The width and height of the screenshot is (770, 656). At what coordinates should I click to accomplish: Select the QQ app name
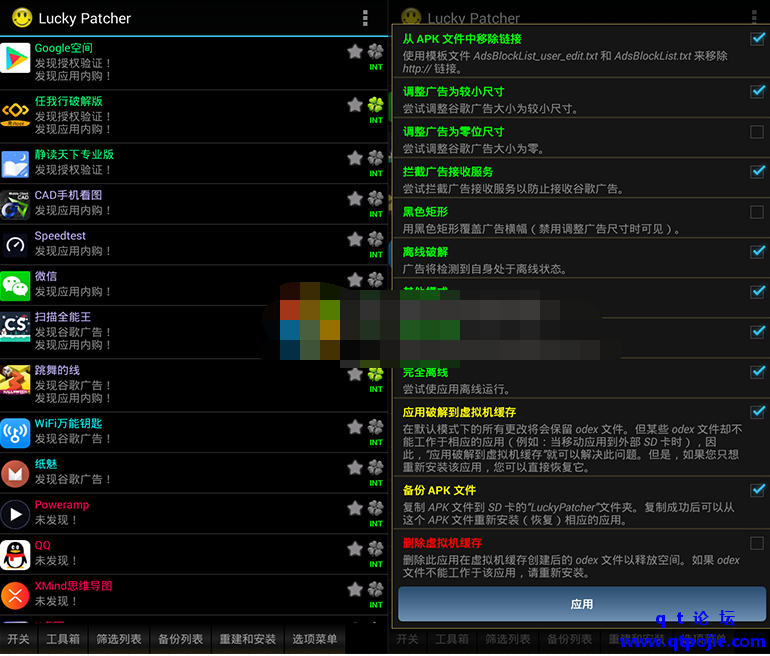click(42, 546)
